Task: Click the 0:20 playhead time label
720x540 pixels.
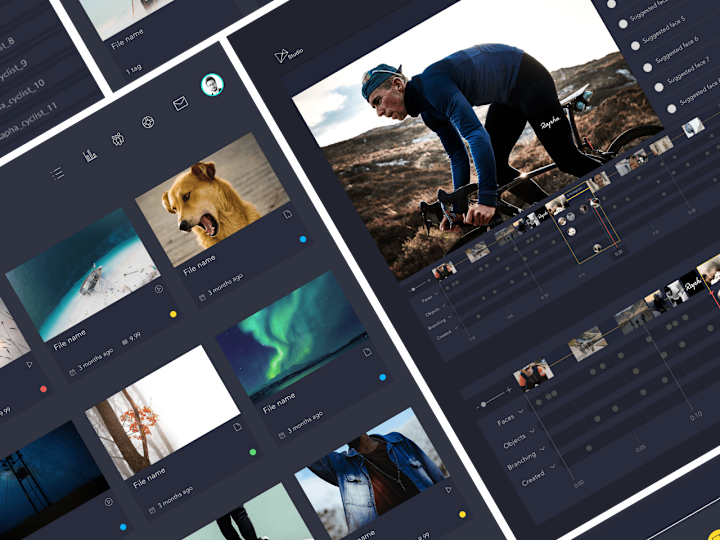Action: tap(619, 252)
